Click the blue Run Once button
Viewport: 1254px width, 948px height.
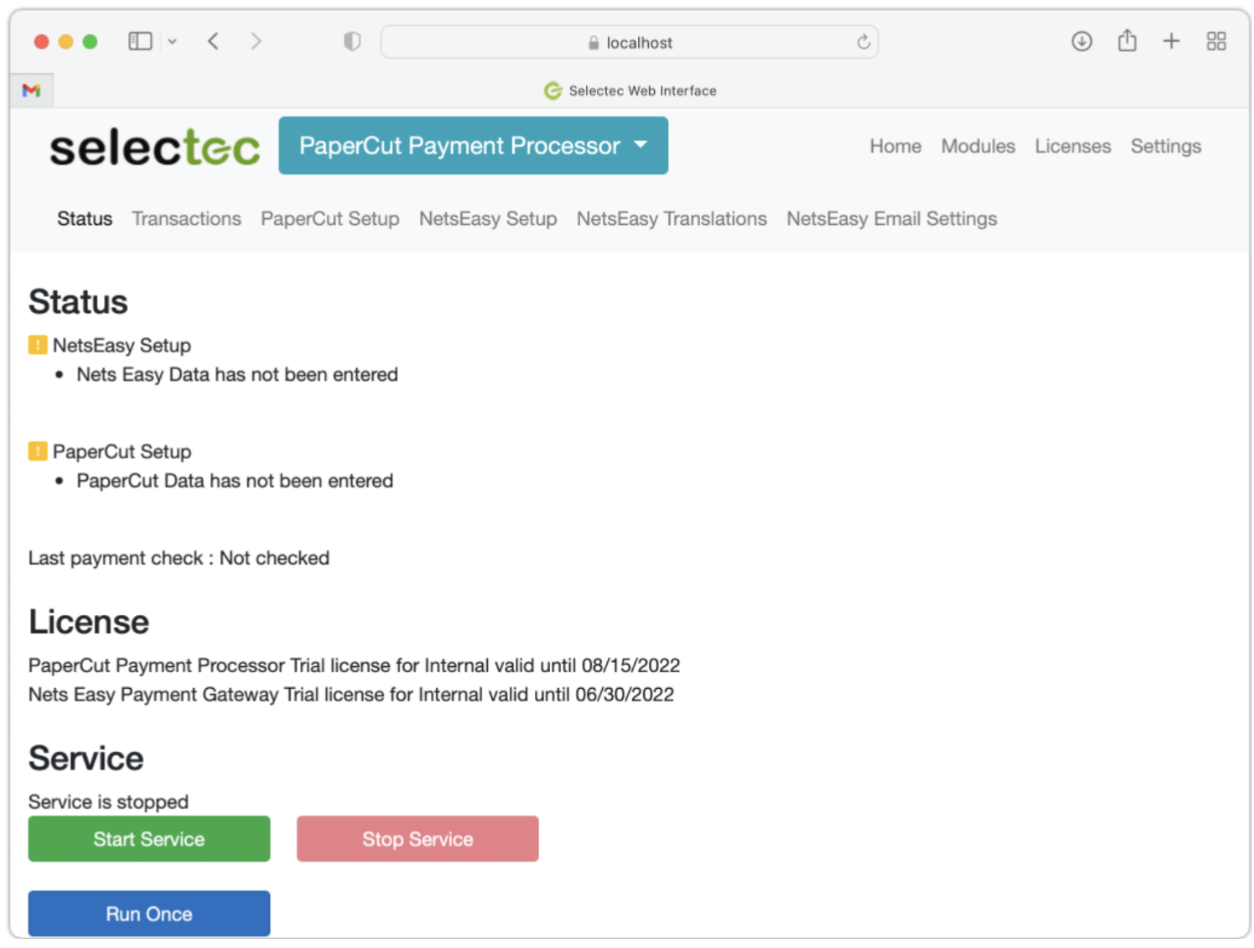pyautogui.click(x=149, y=914)
